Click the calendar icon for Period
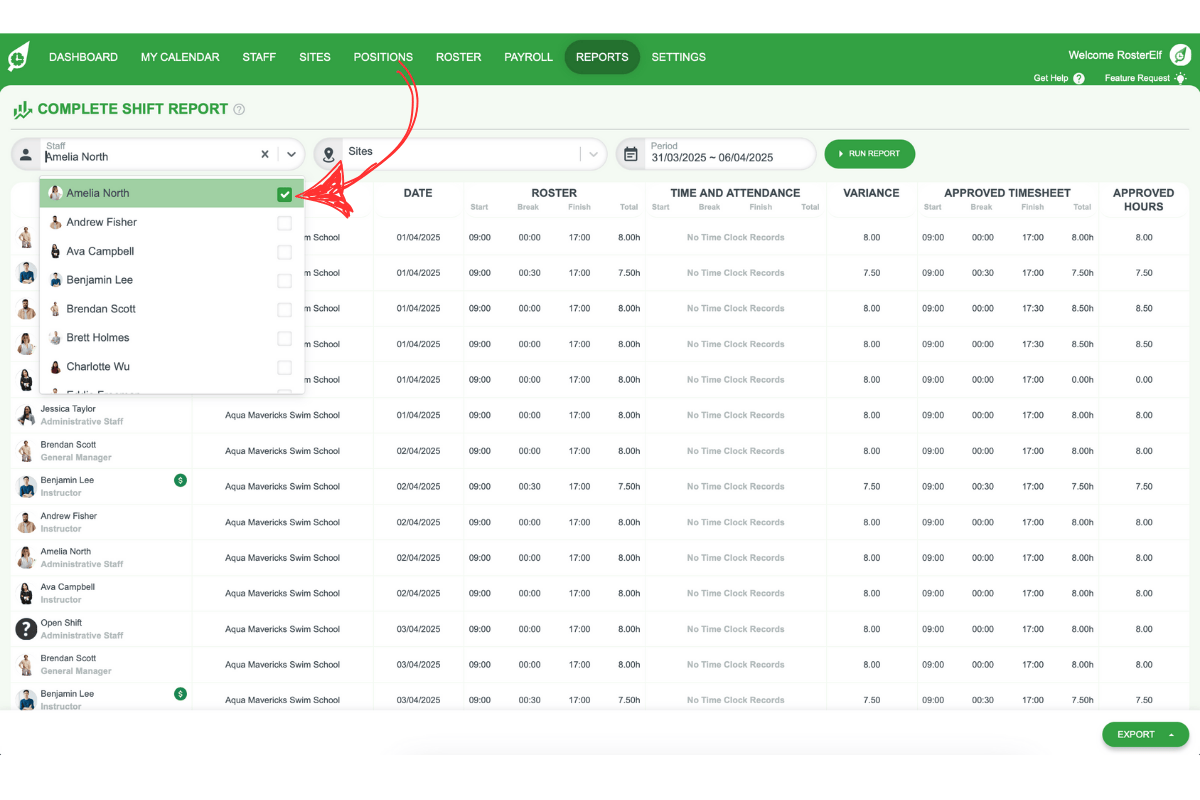This screenshot has width=1200, height=800. pos(631,154)
